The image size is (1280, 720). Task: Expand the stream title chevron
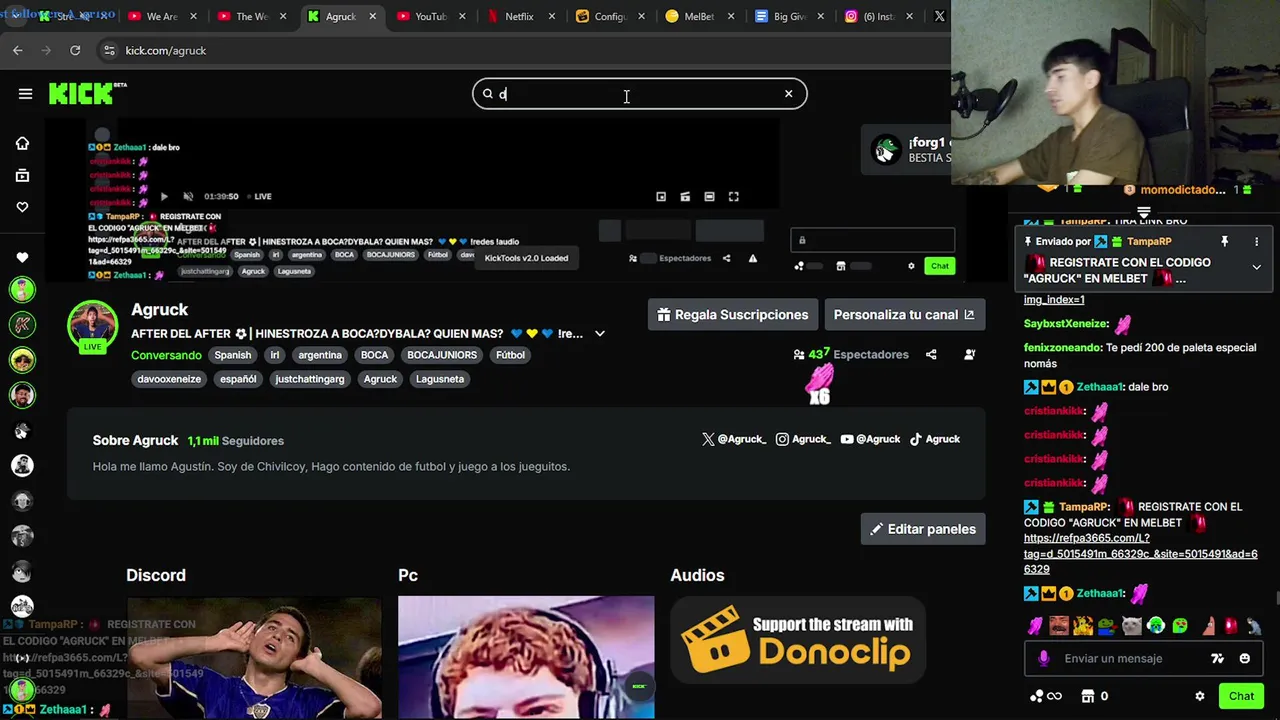[600, 334]
